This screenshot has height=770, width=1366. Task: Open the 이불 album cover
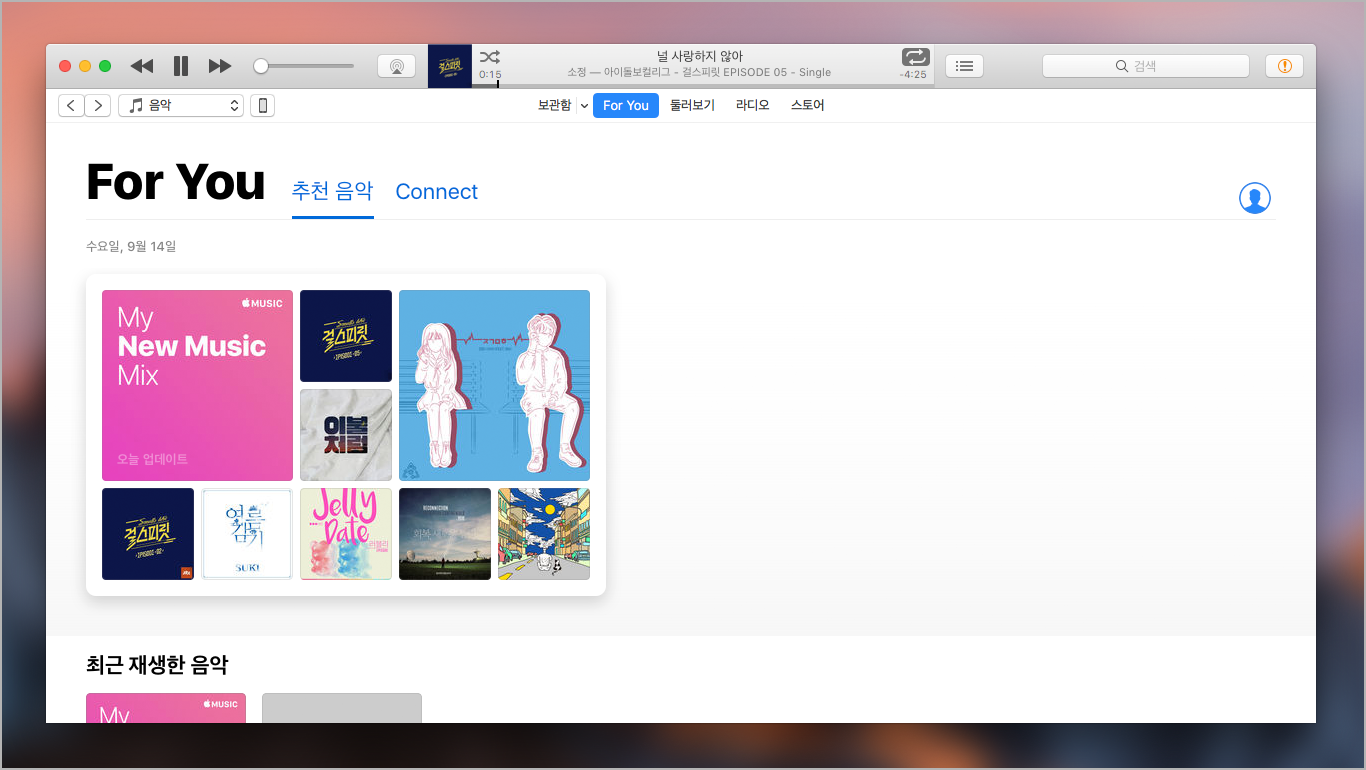pos(346,435)
